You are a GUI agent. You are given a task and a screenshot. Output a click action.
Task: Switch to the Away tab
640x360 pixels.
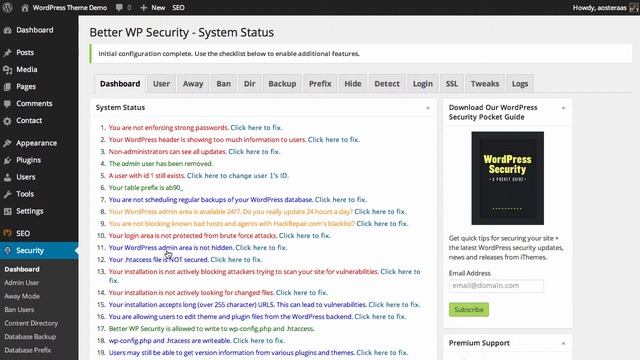point(193,84)
